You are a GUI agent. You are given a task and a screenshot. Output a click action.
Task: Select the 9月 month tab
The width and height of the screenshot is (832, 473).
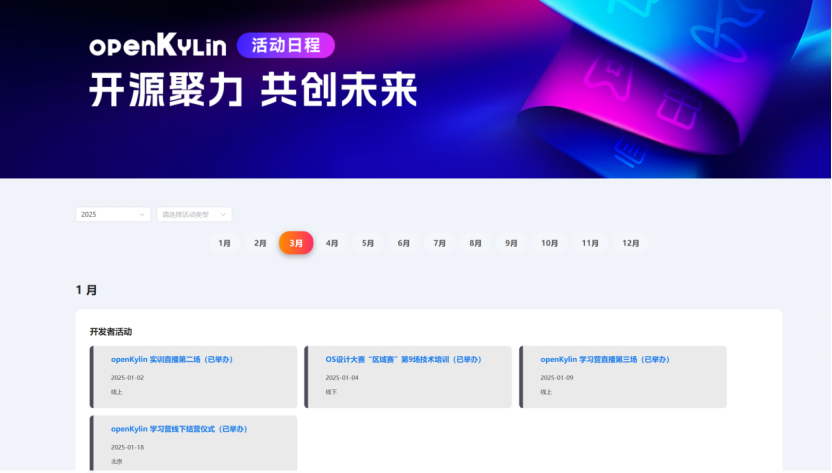(511, 243)
